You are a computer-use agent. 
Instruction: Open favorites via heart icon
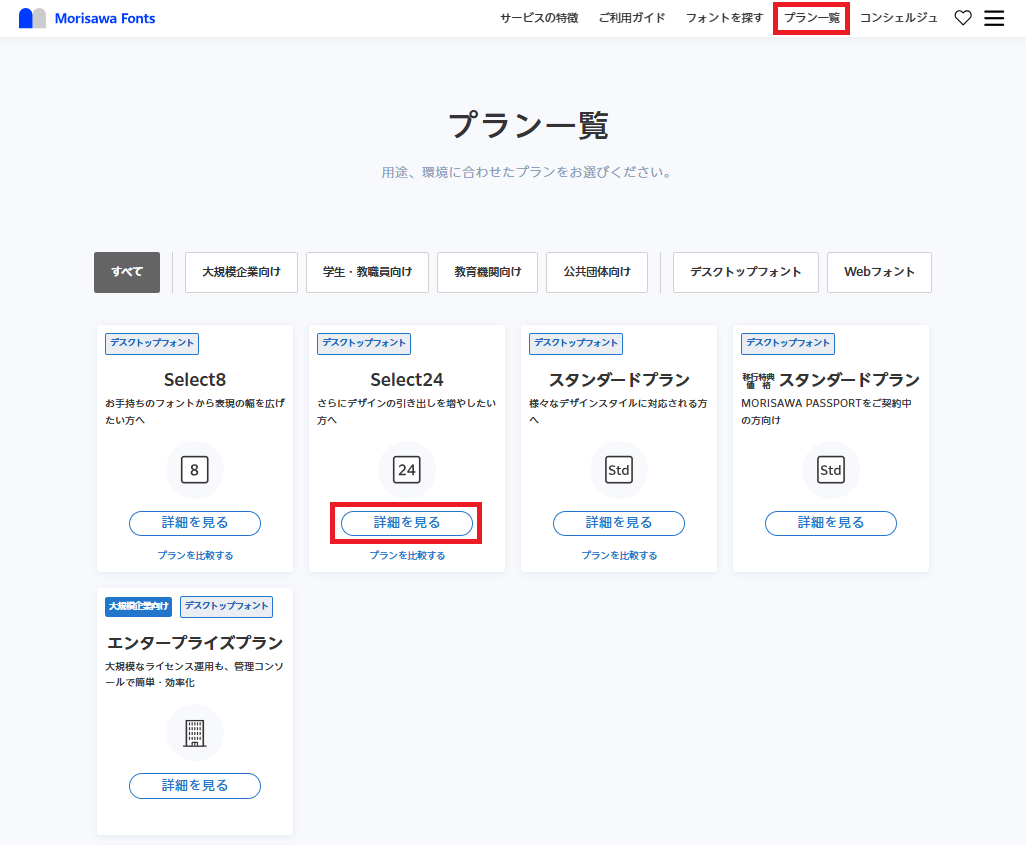pos(963,18)
